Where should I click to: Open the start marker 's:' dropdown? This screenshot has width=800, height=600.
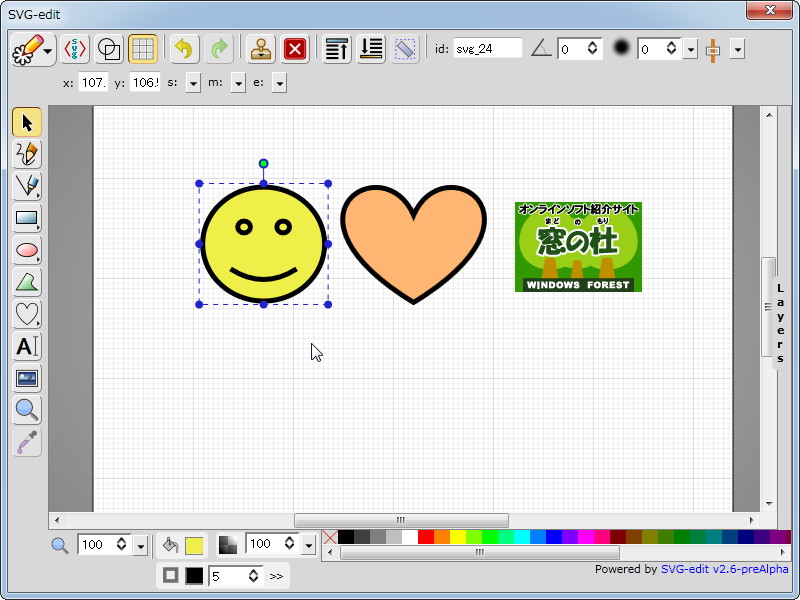193,83
